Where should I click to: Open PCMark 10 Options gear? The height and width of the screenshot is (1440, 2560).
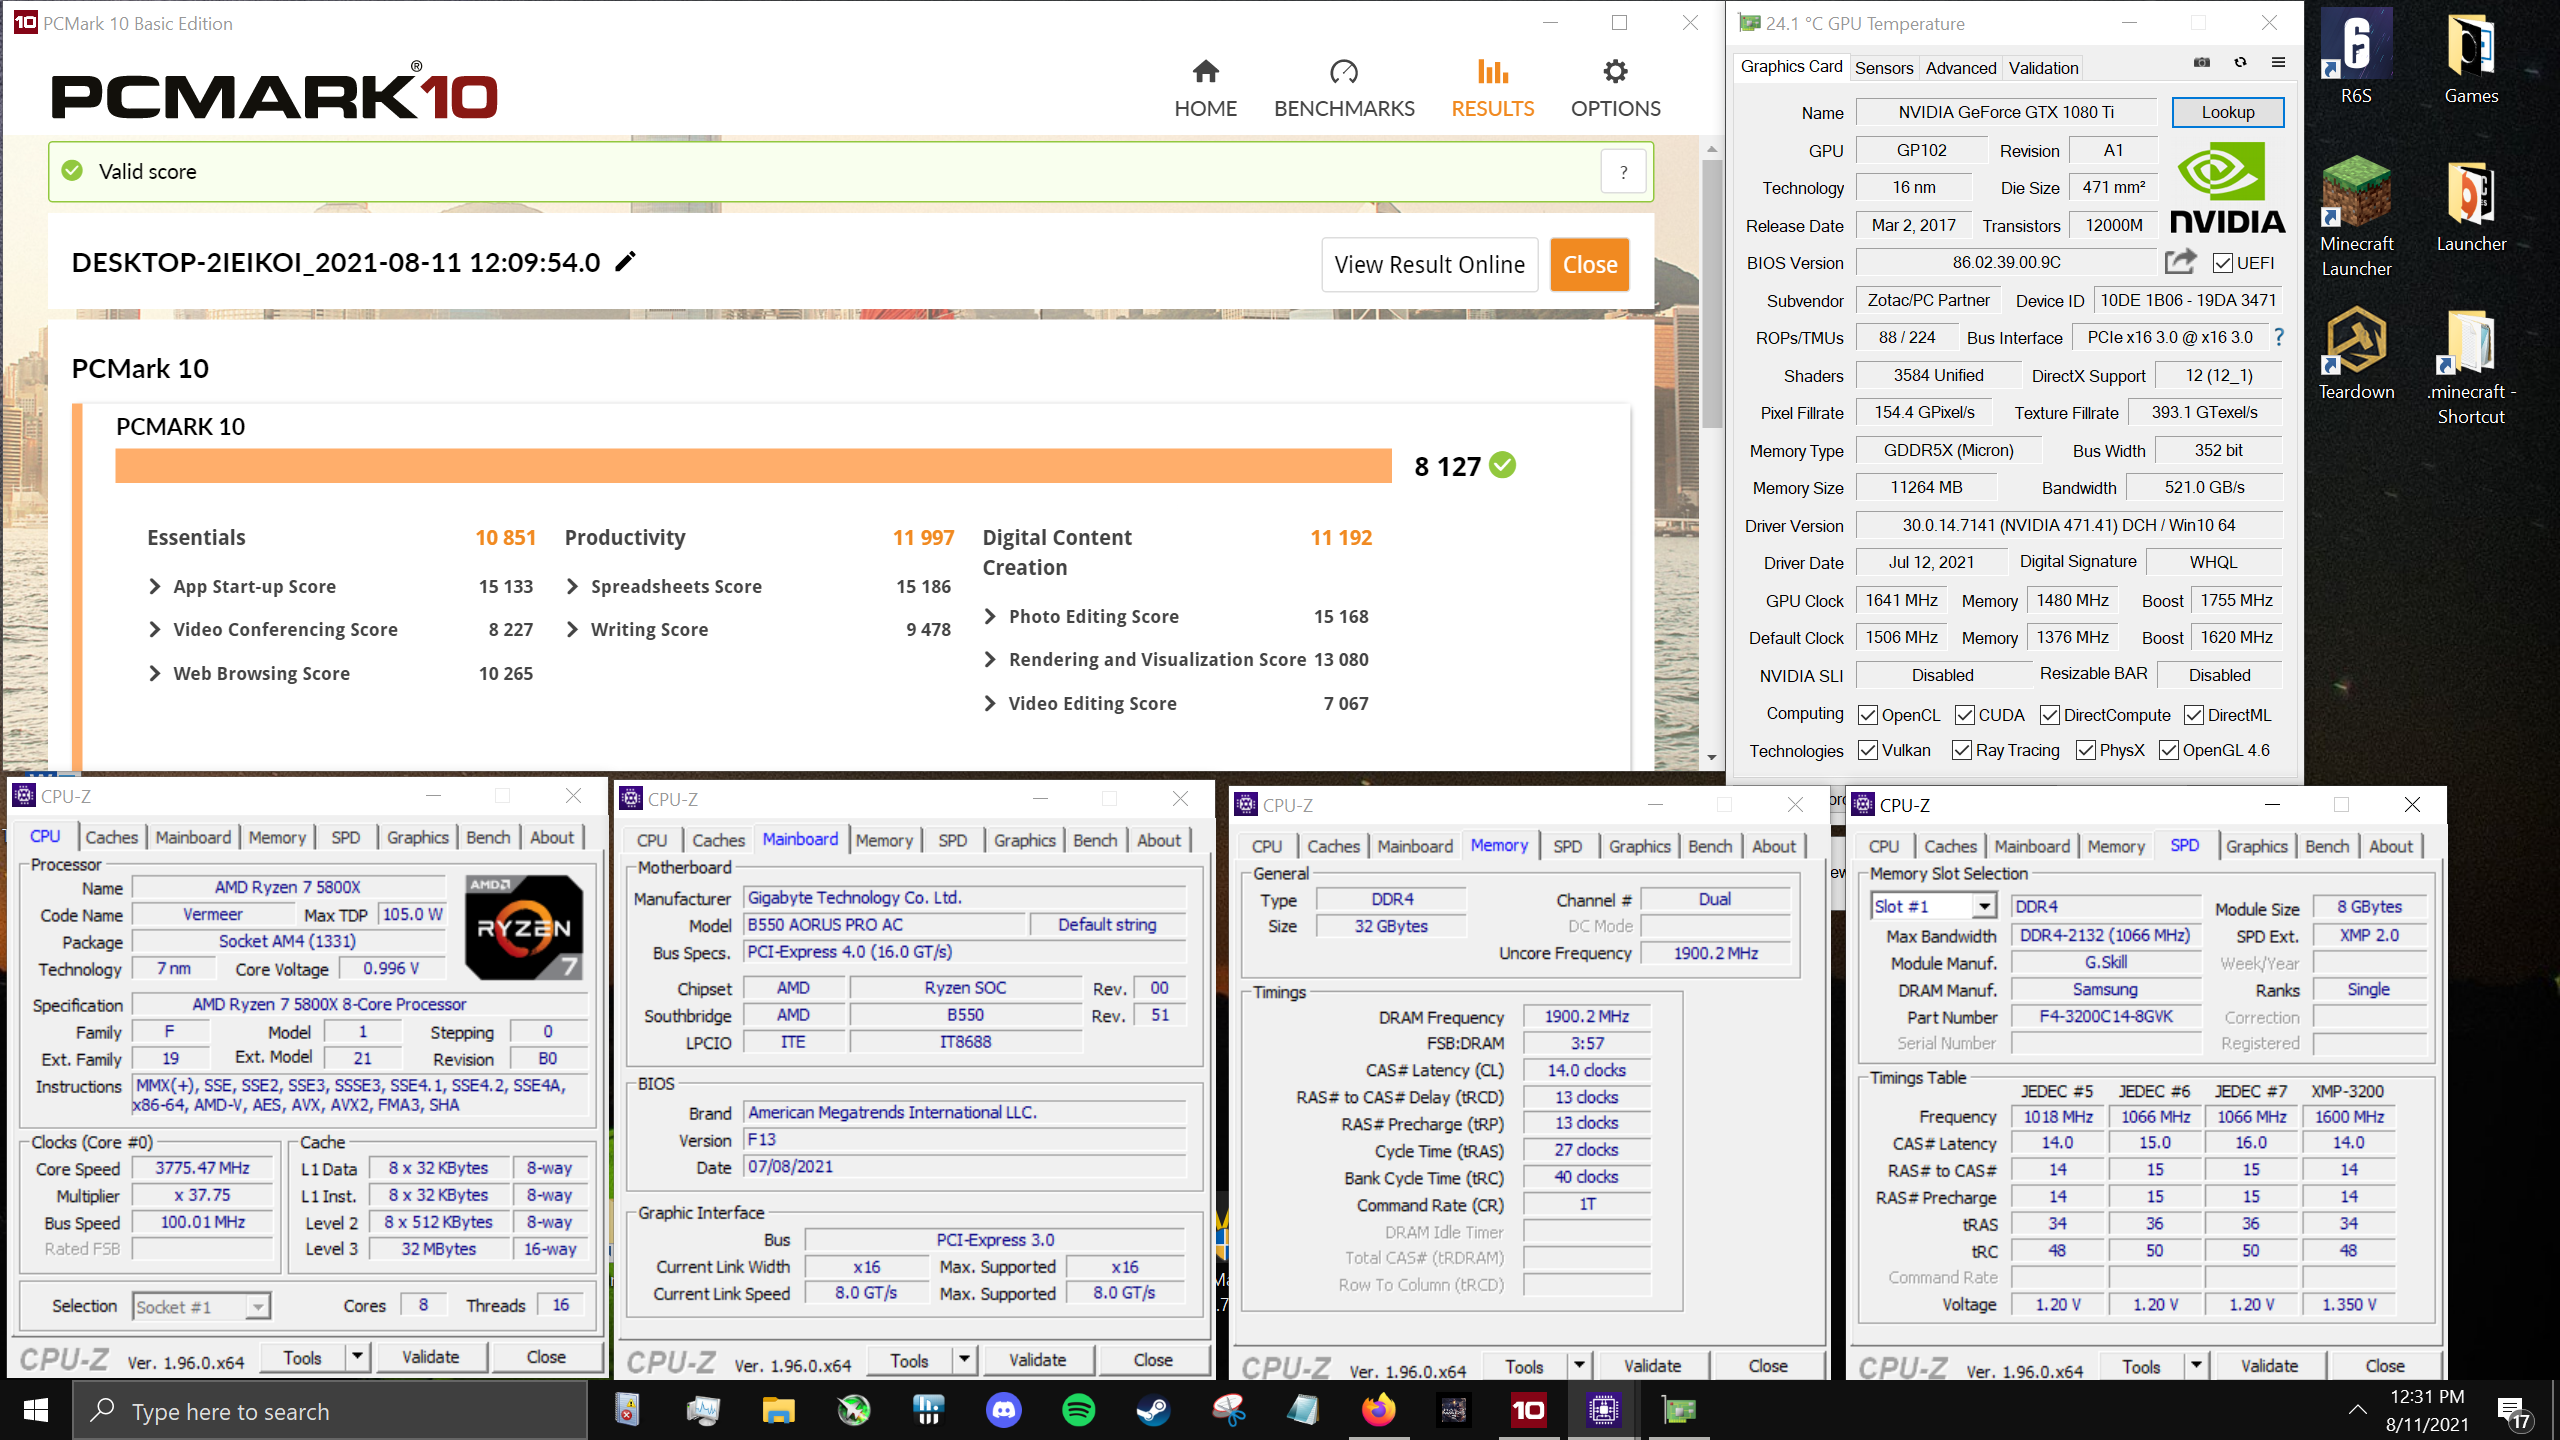pos(1615,88)
